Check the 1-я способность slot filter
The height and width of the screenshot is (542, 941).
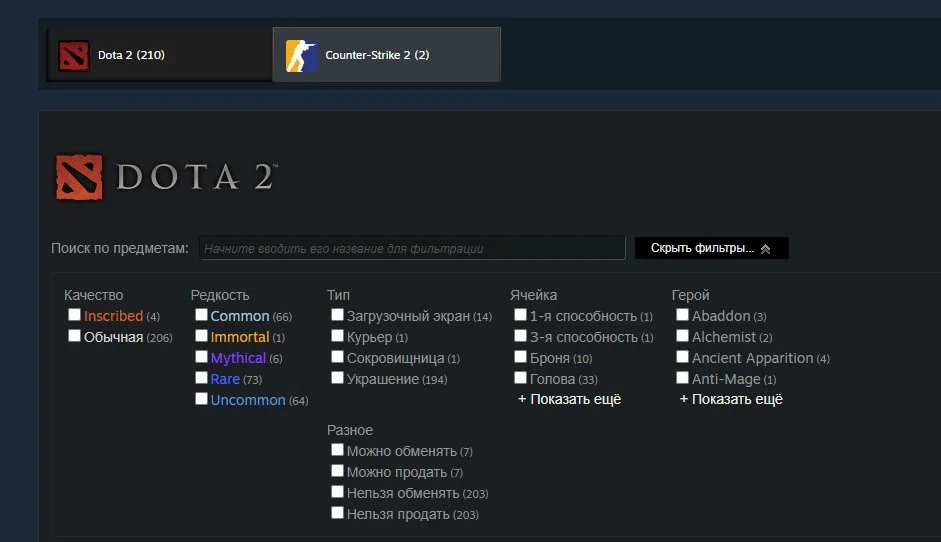(x=520, y=315)
